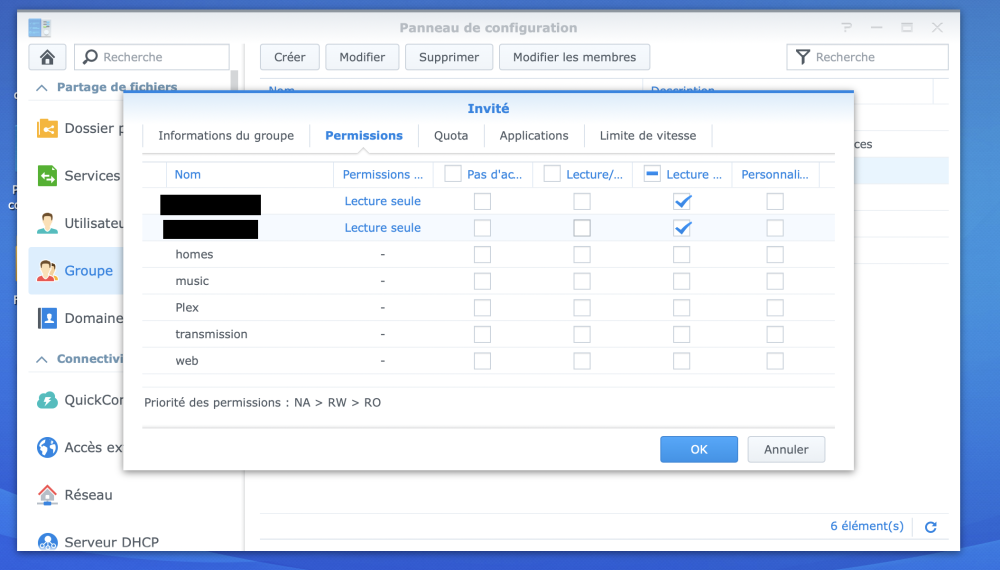This screenshot has width=1000, height=570.
Task: Check Lecture seule for Plex
Action: (681, 308)
